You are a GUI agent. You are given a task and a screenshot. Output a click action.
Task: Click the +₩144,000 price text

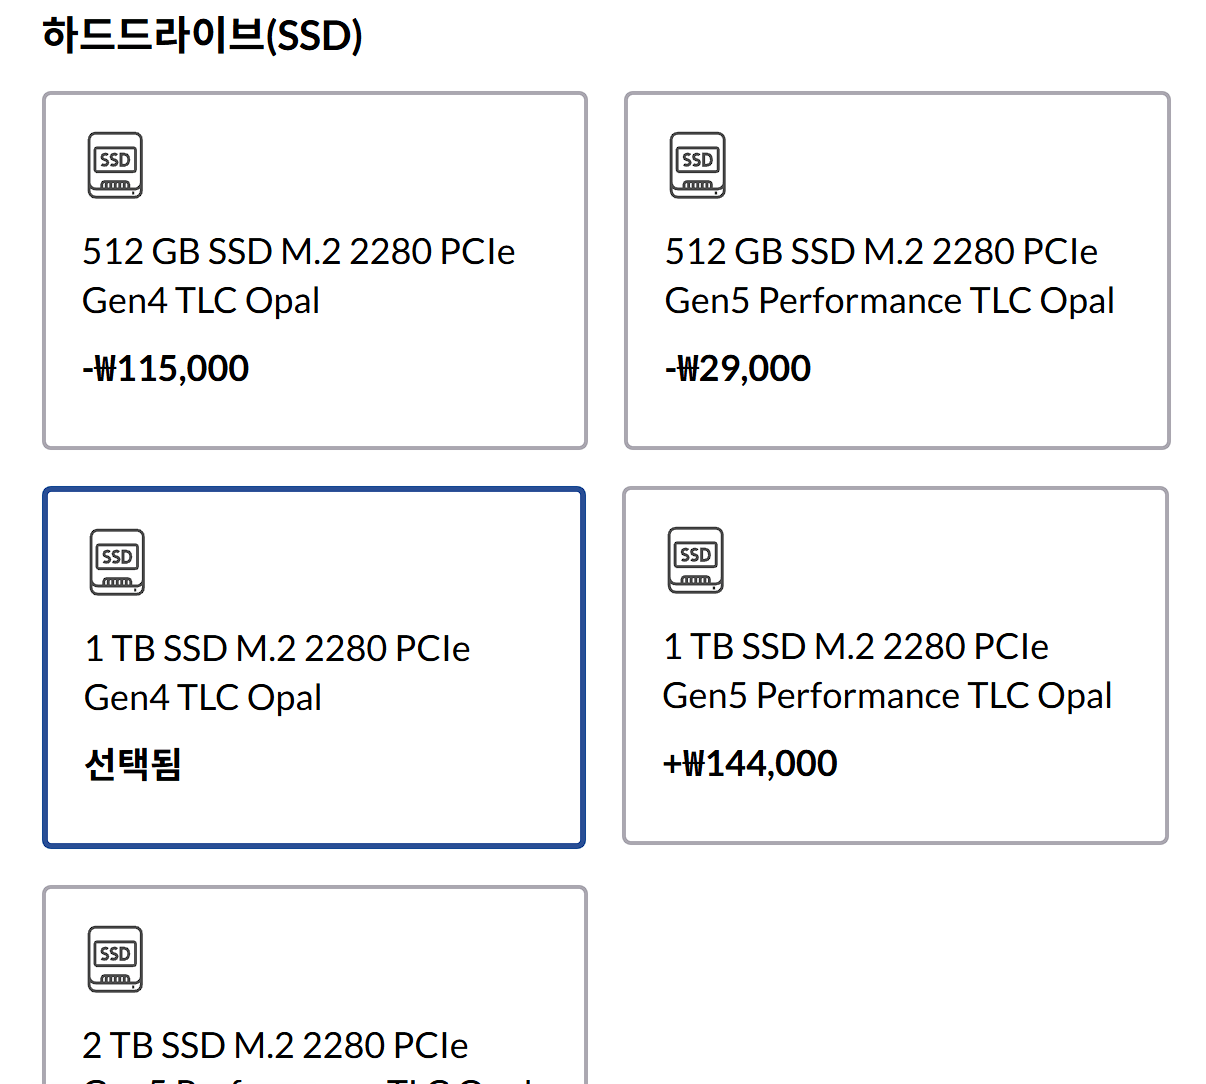(750, 763)
